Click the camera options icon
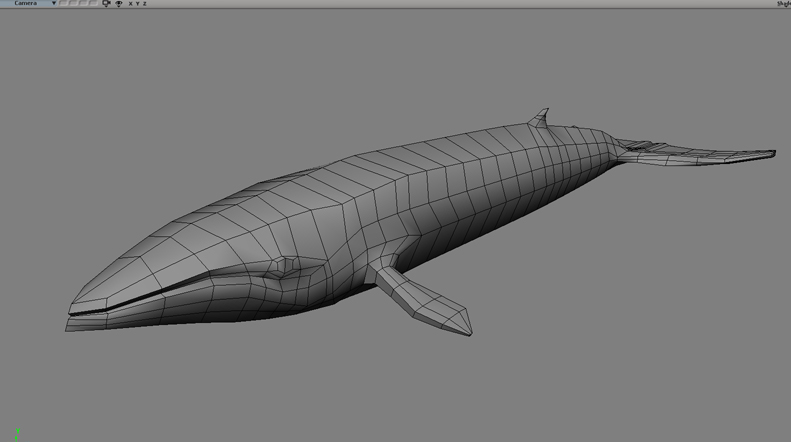The width and height of the screenshot is (791, 442). click(106, 3)
